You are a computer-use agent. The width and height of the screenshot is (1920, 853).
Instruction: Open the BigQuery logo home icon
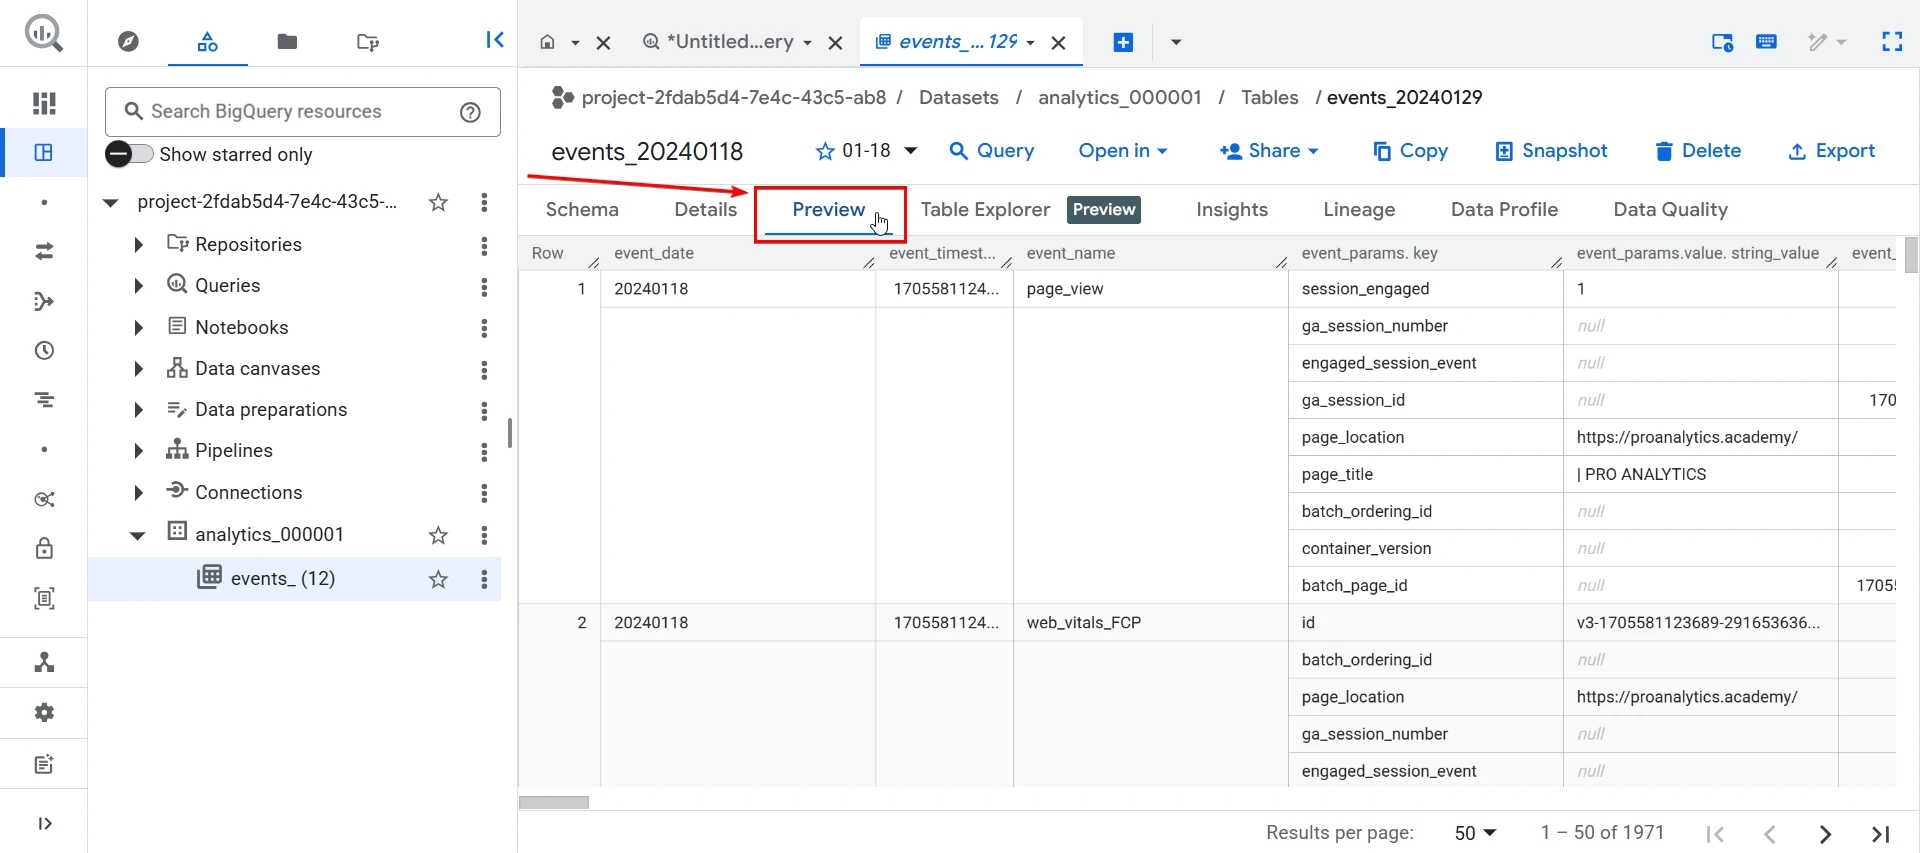tap(43, 34)
